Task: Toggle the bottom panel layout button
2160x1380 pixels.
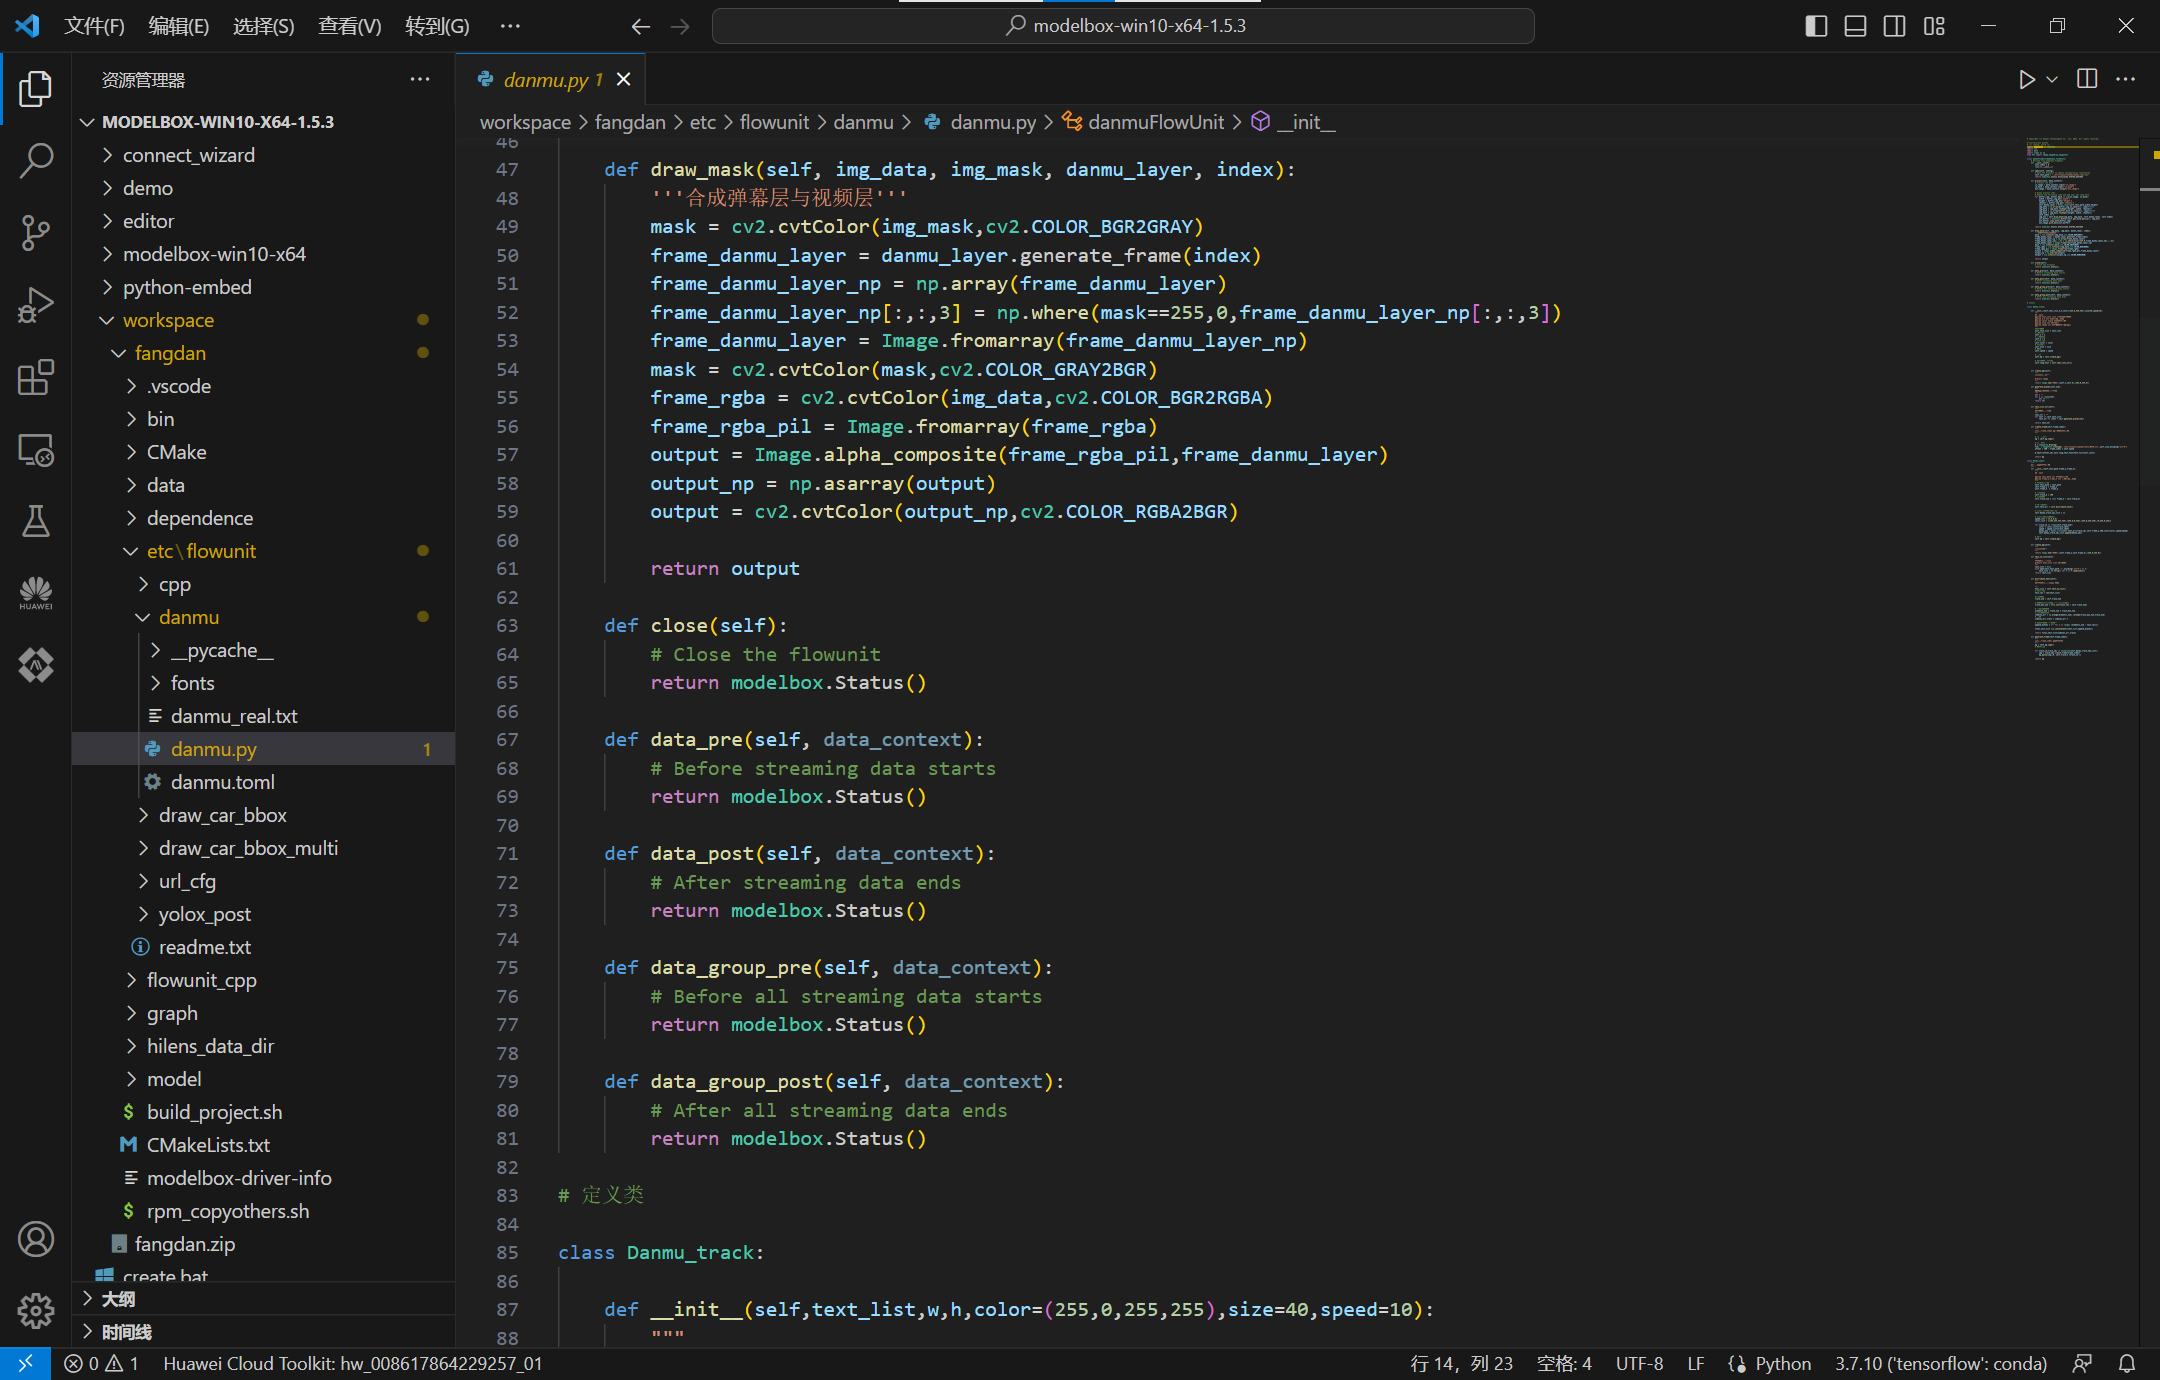Action: (x=1855, y=26)
